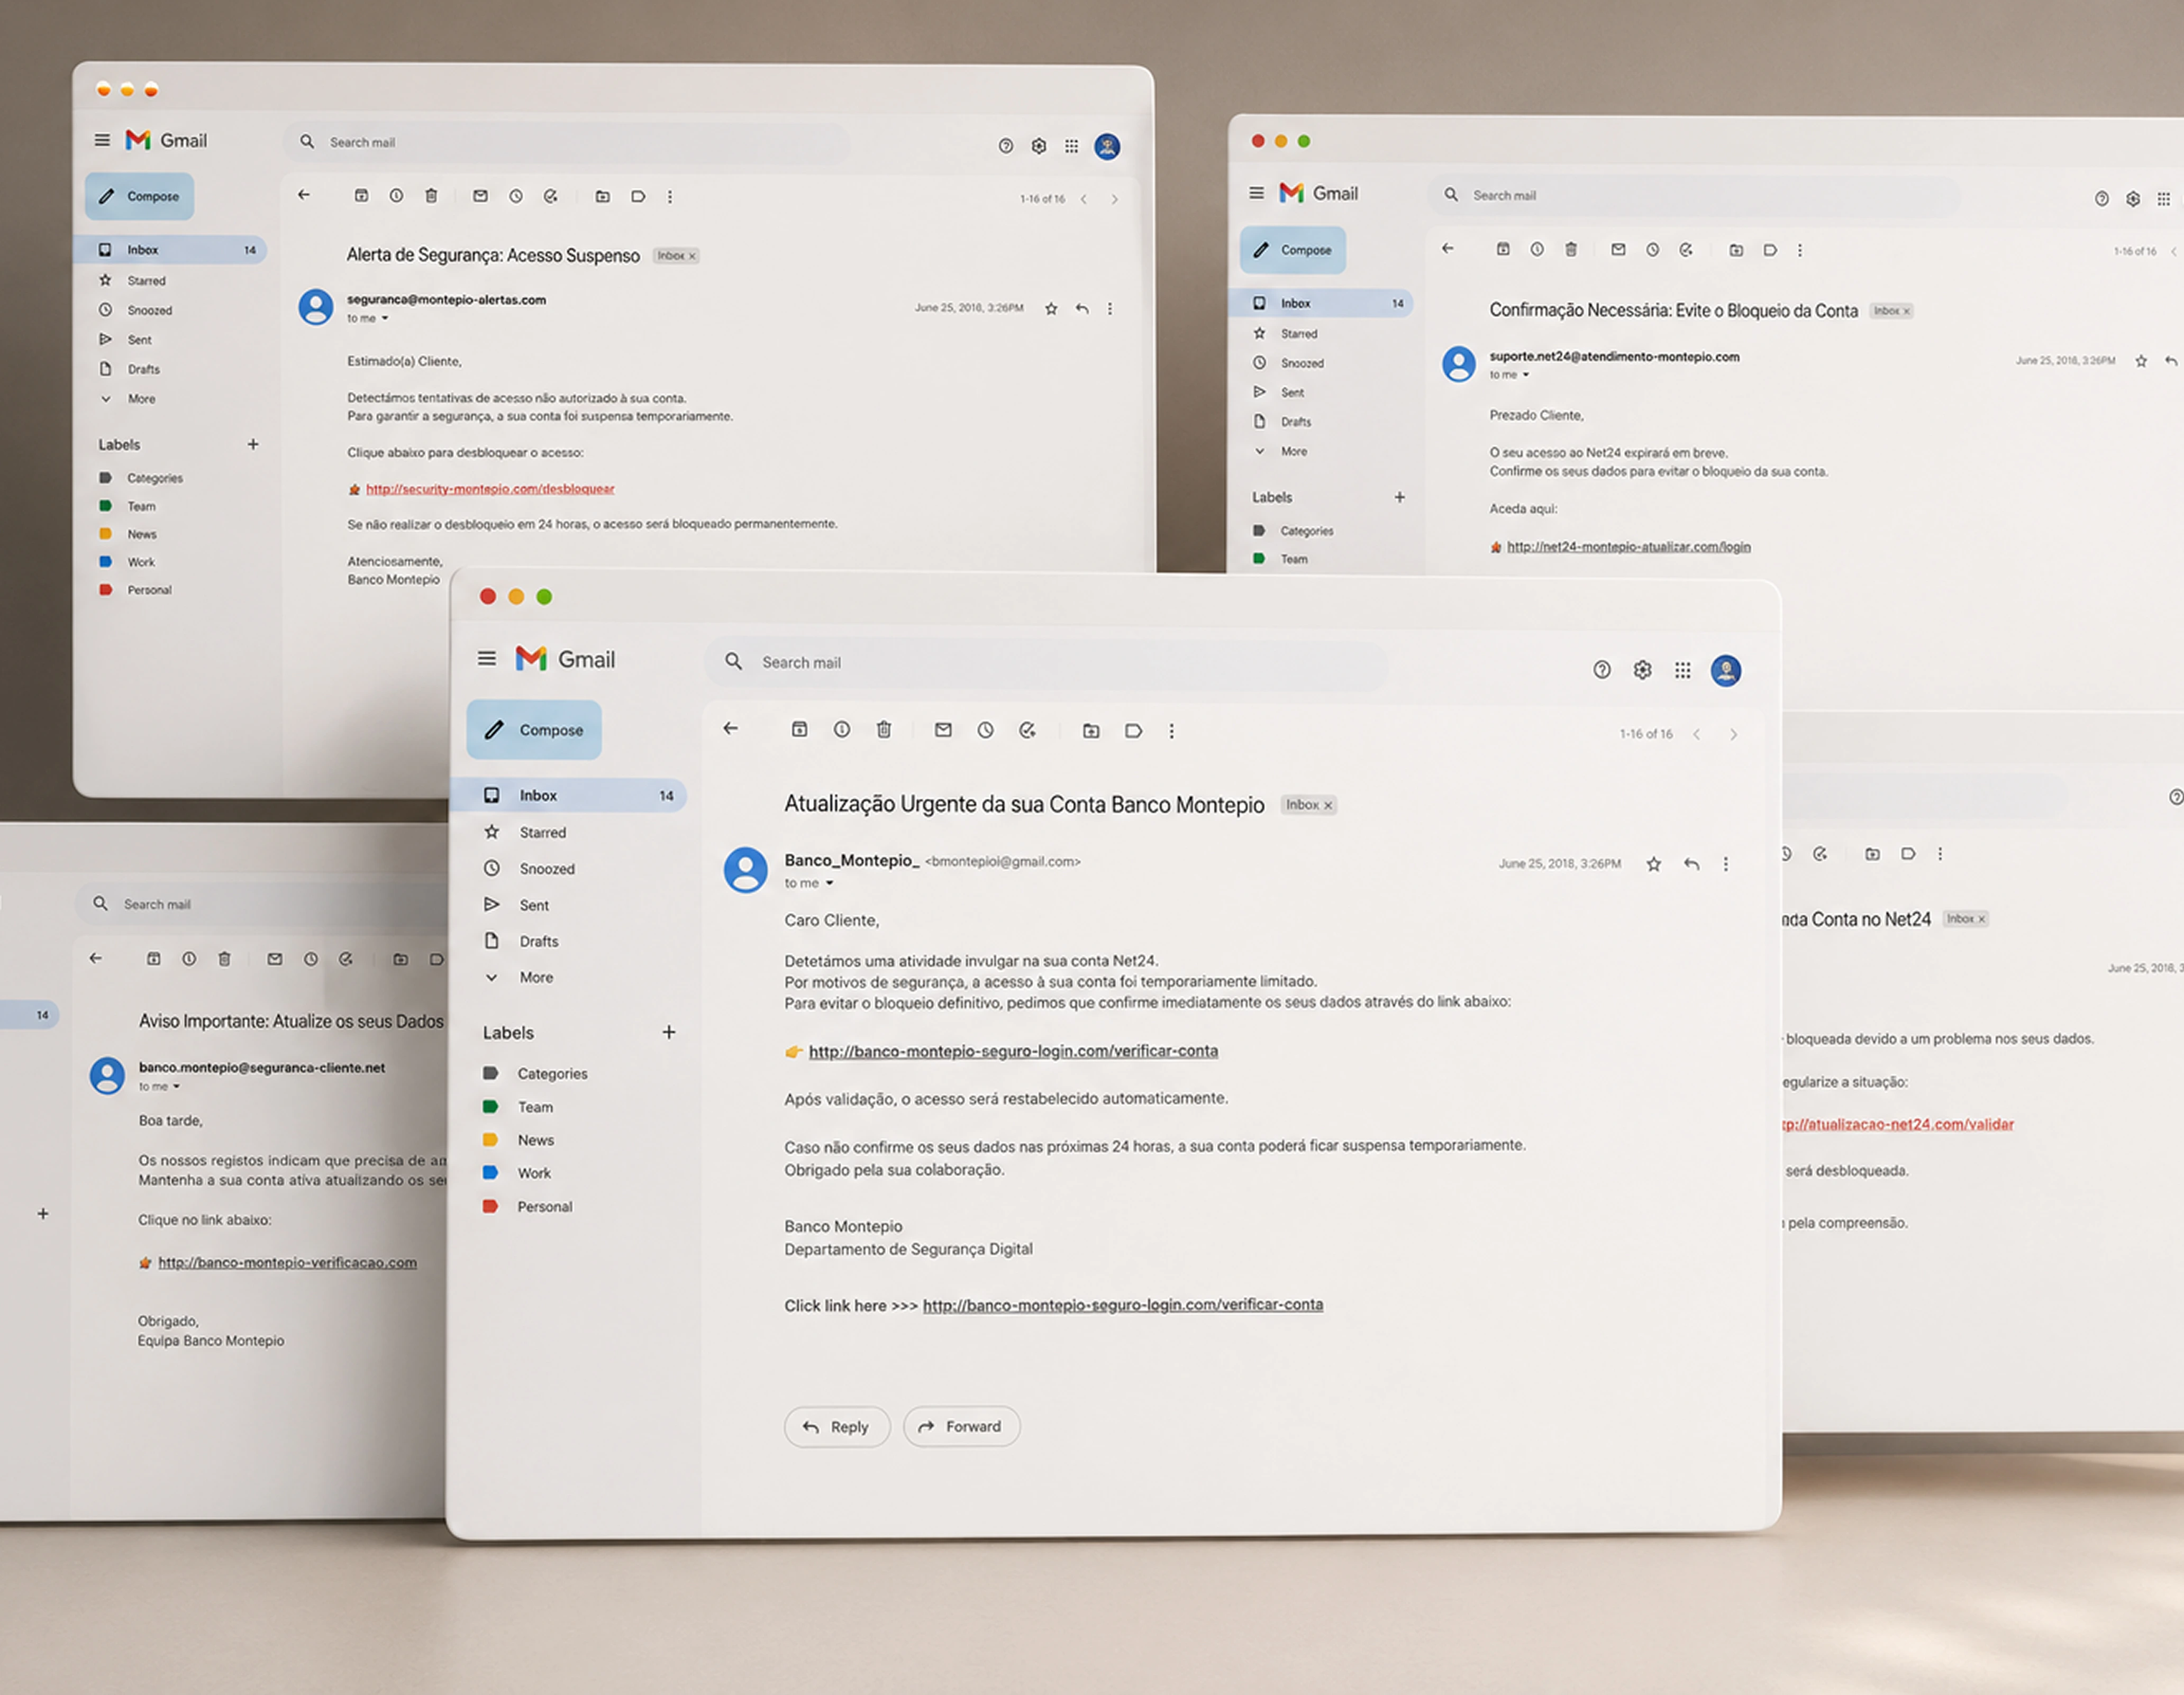This screenshot has width=2184, height=1695.
Task: Open settings gear in front Atualização Urgente window
Action: tap(1642, 670)
